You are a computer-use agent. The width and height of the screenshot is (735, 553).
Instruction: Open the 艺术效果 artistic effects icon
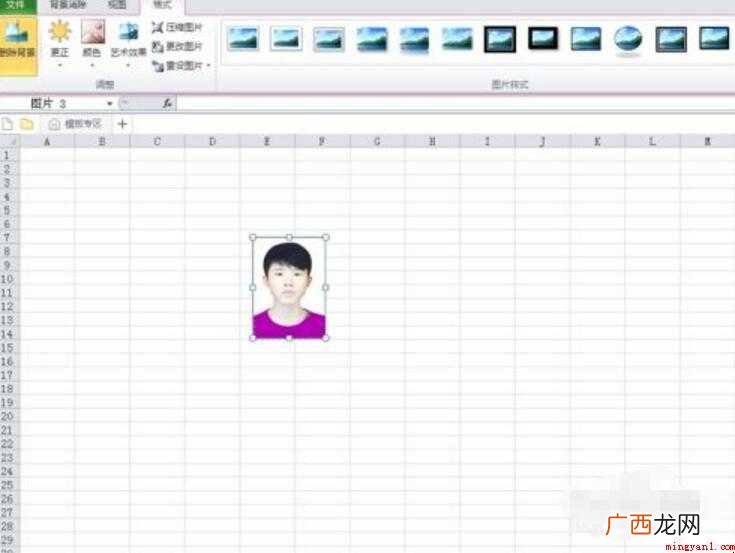tap(128, 32)
